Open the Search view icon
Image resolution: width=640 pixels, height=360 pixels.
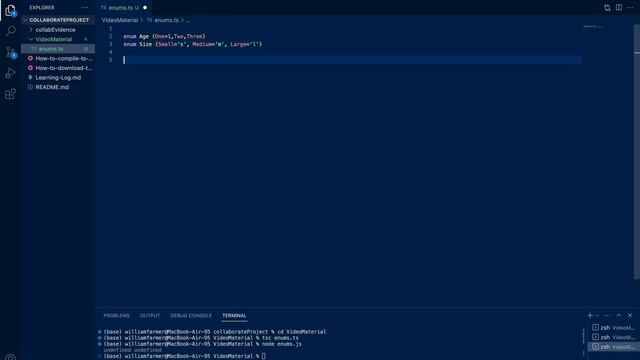pos(11,31)
